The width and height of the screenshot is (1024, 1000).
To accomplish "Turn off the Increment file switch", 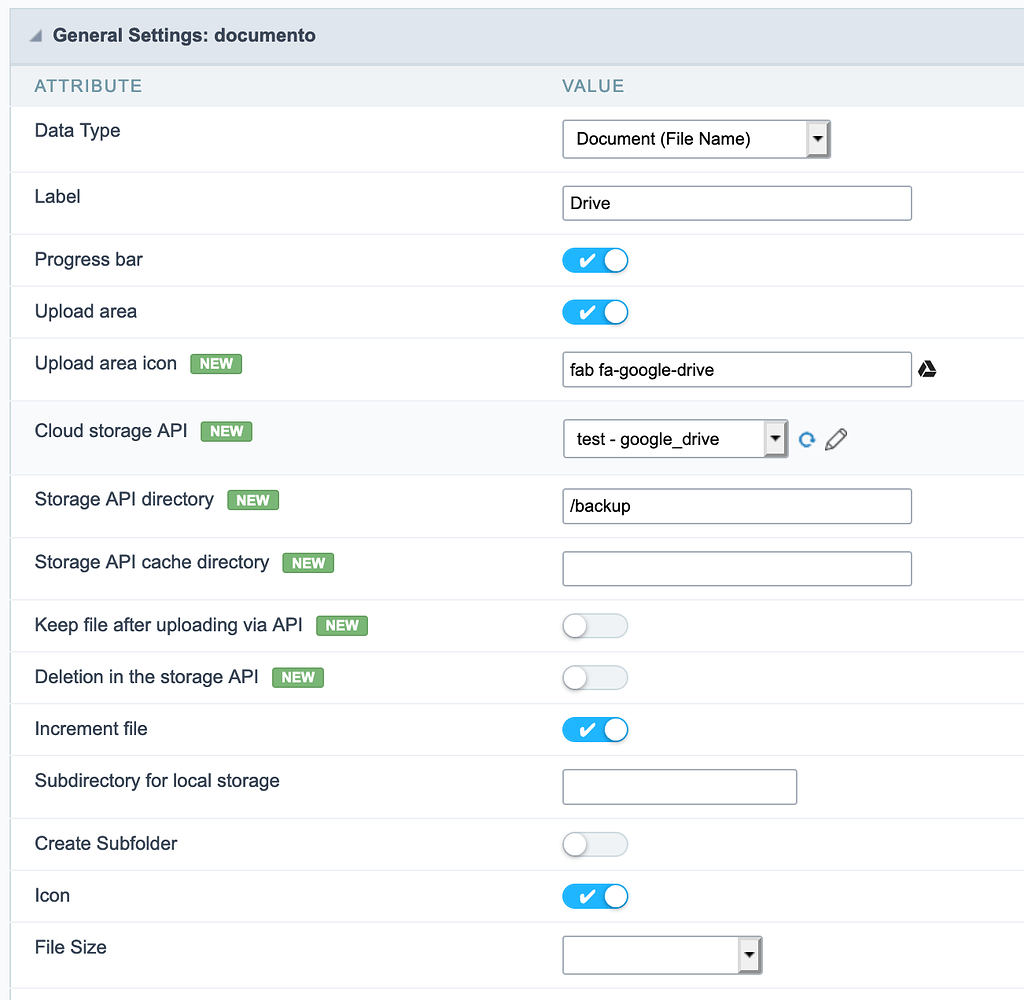I will pyautogui.click(x=595, y=730).
